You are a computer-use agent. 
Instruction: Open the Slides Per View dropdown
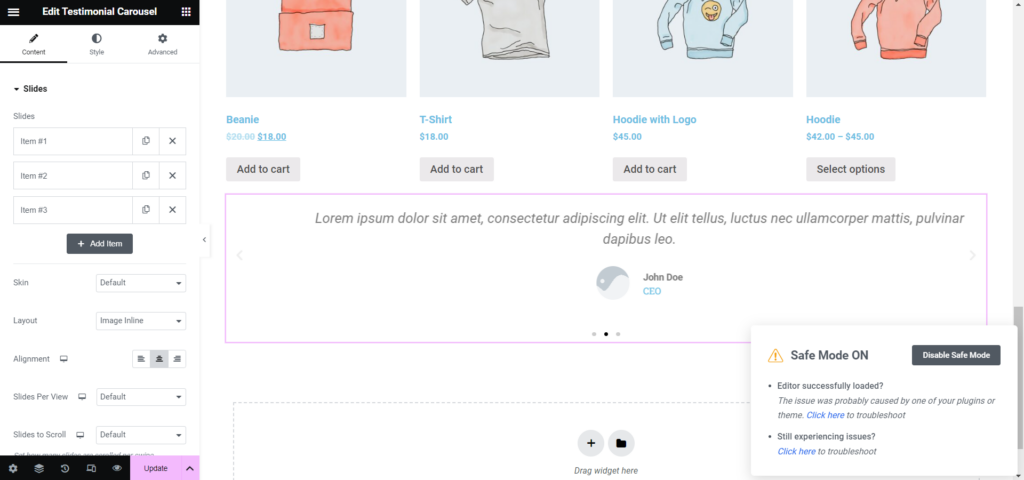click(x=141, y=396)
